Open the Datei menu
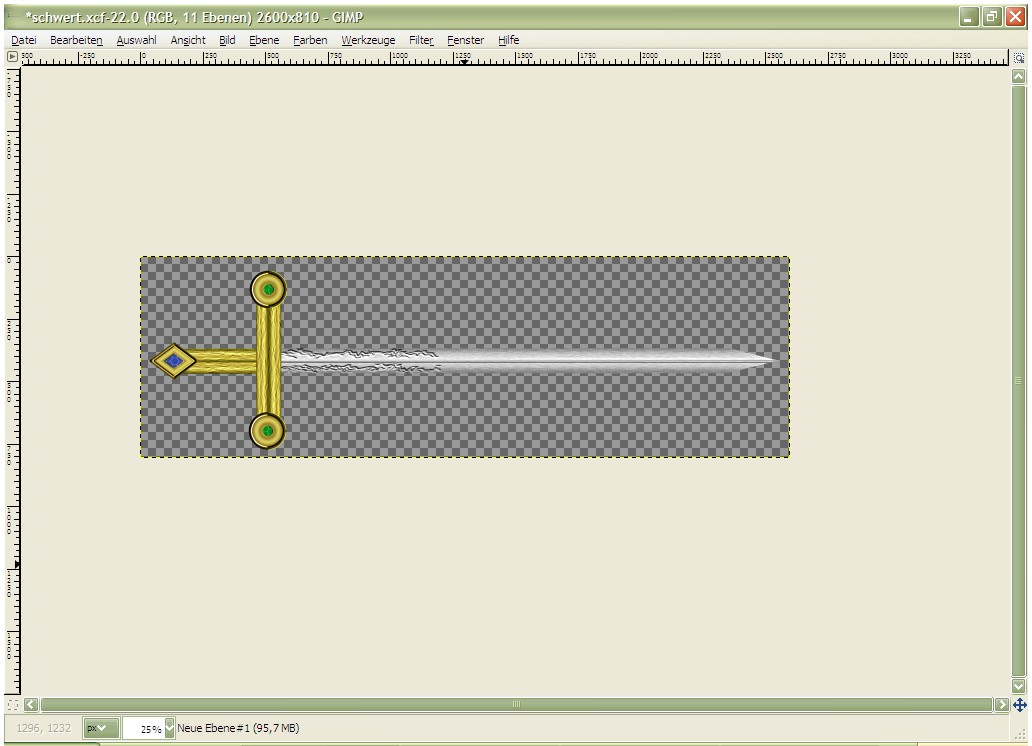 tap(24, 40)
